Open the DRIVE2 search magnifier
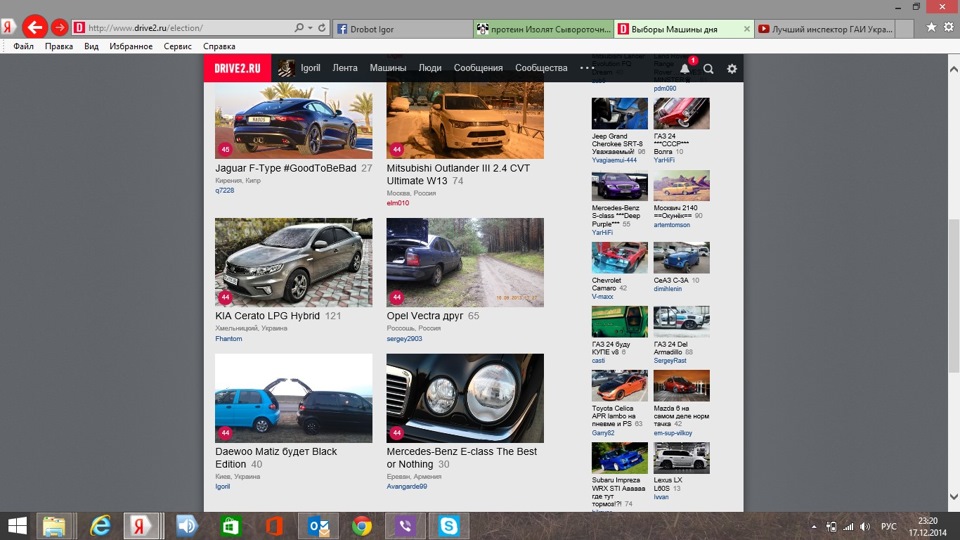 (x=708, y=69)
